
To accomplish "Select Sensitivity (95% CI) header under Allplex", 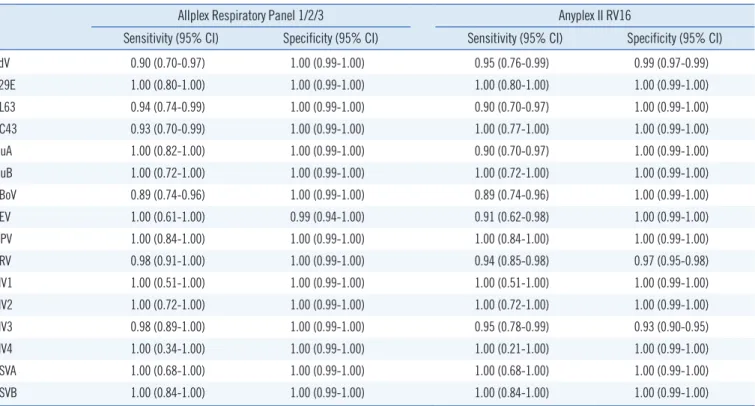I will [x=171, y=38].
